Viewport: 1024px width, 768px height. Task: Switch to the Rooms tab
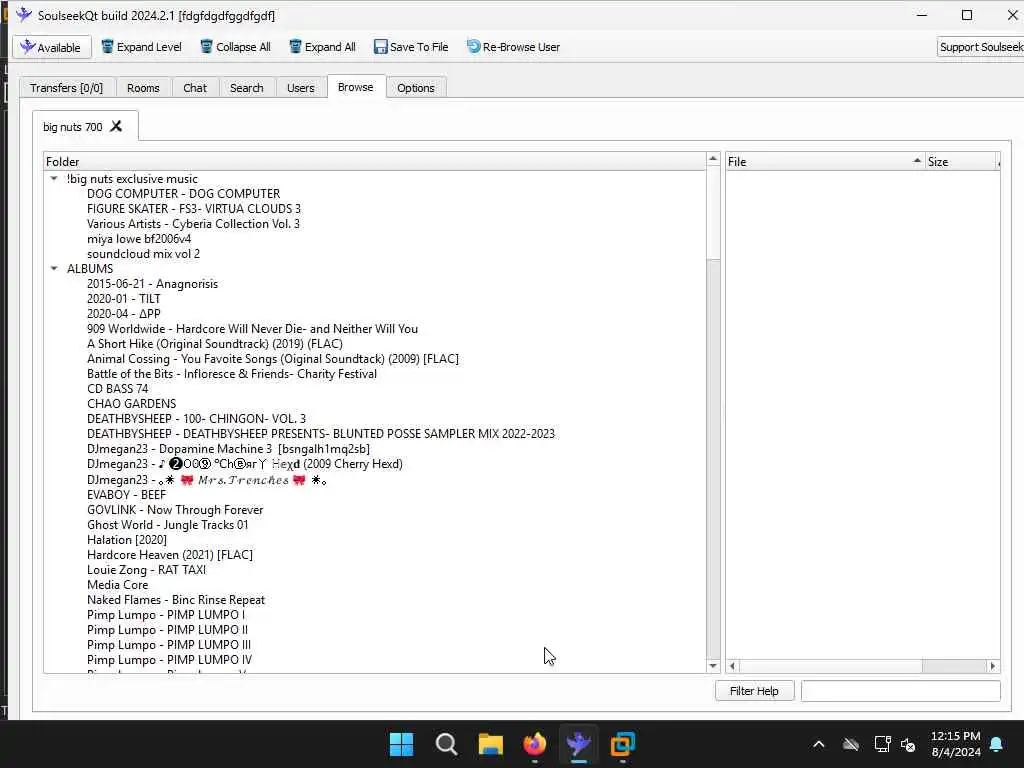tap(143, 88)
